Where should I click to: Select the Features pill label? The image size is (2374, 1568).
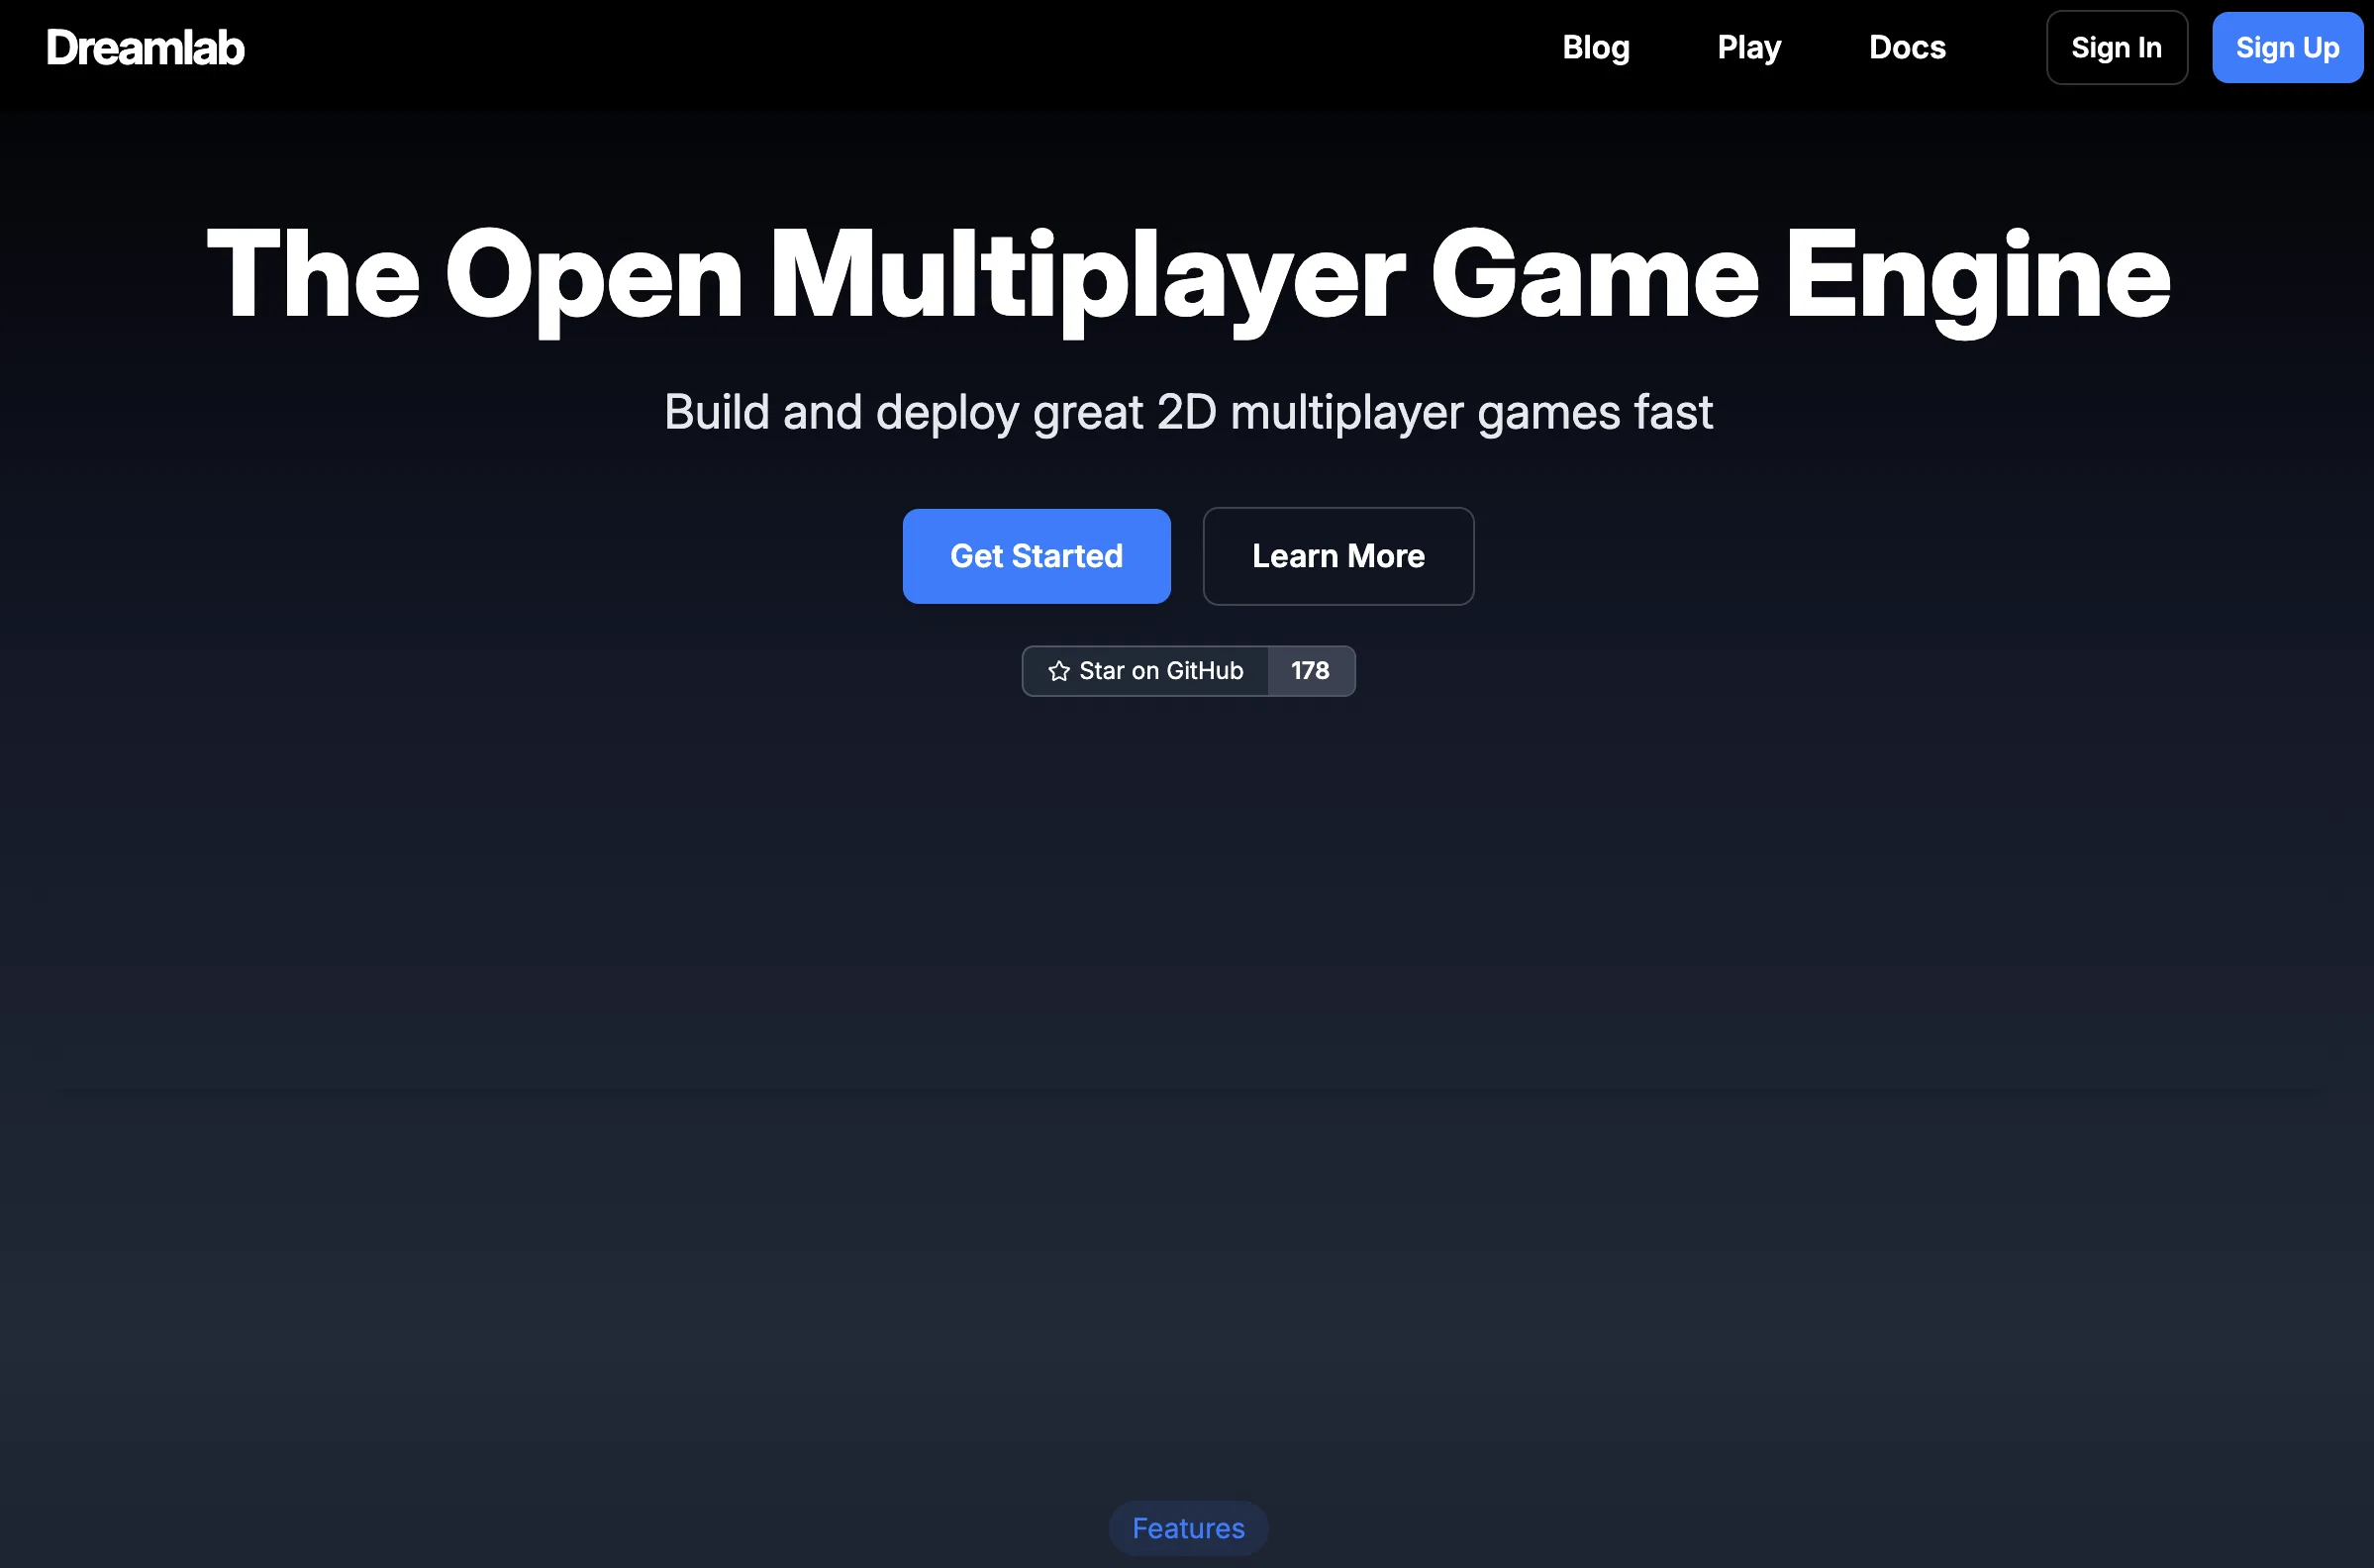click(x=1188, y=1528)
